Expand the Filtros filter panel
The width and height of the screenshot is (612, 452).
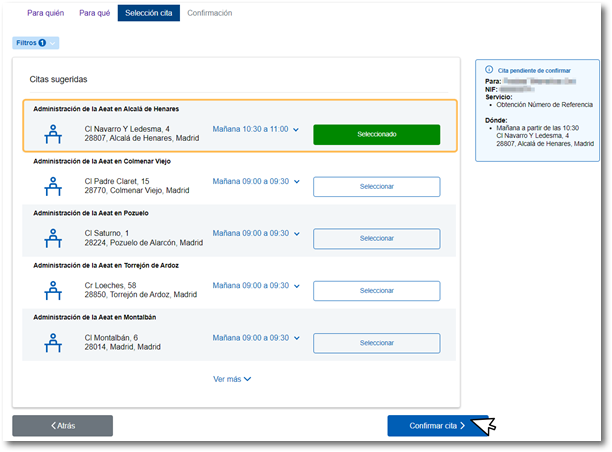point(35,43)
